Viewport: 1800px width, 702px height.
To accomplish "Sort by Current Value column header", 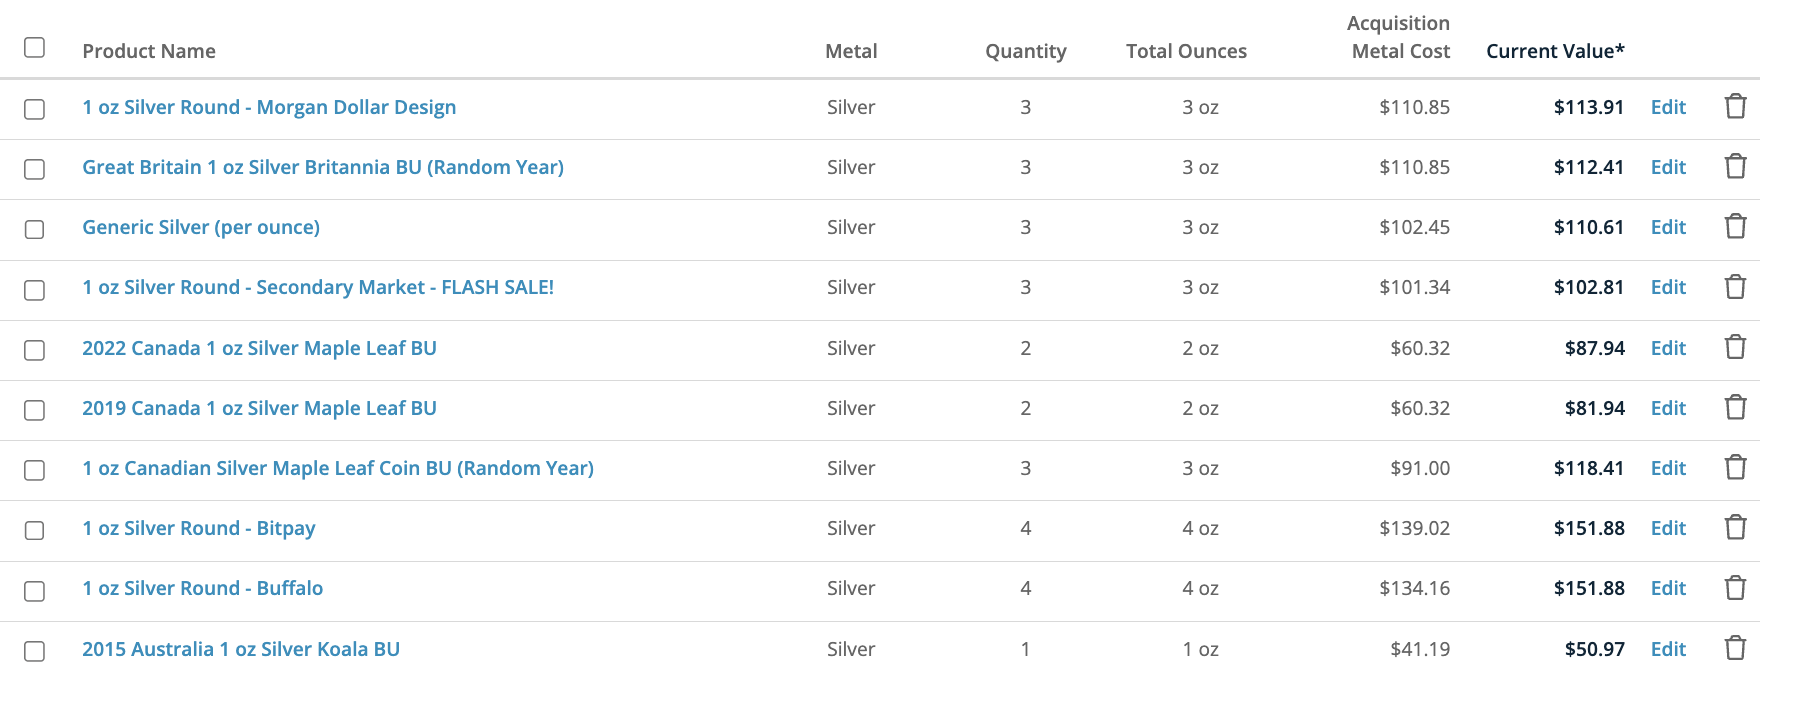I will 1555,51.
